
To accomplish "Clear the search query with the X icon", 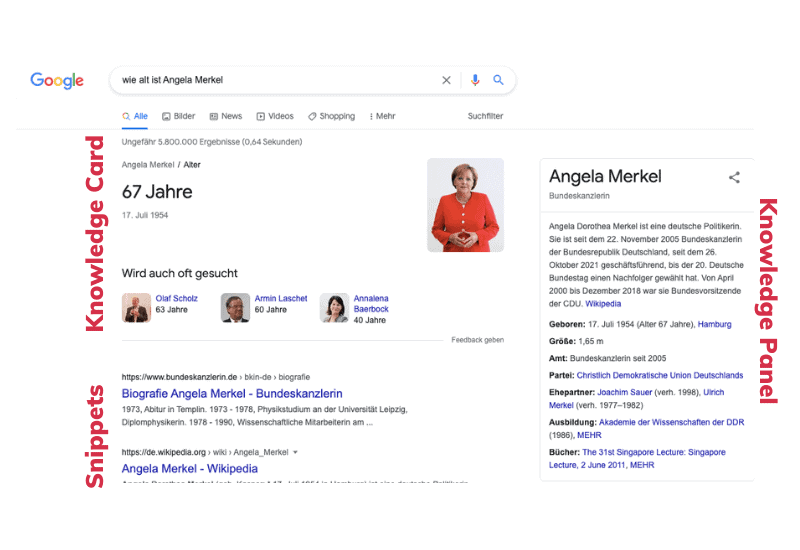I will click(x=446, y=80).
